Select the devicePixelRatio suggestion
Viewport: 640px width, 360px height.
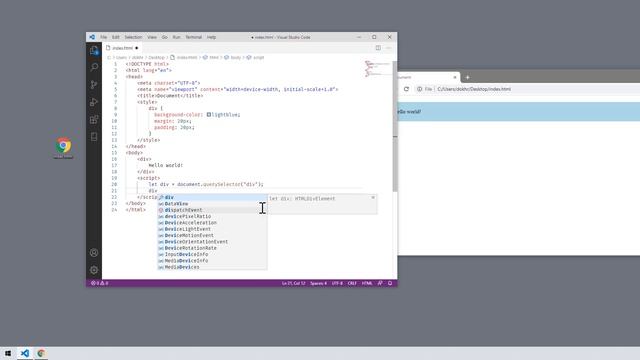point(212,216)
